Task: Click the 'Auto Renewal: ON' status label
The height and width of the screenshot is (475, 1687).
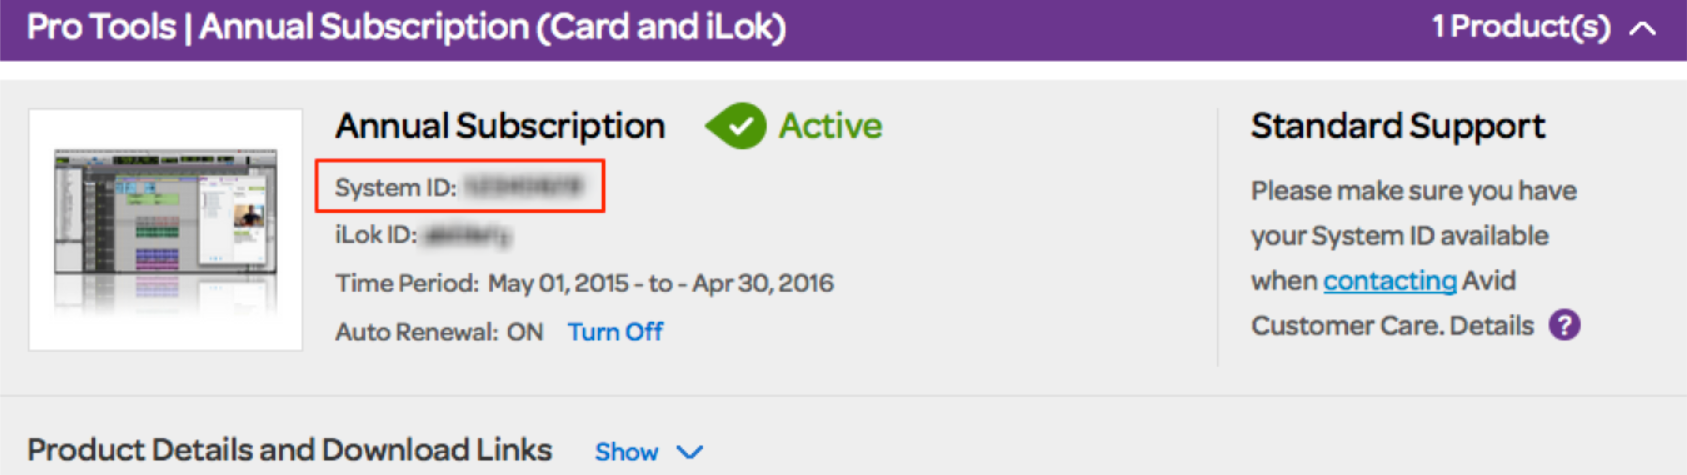Action: (x=439, y=332)
